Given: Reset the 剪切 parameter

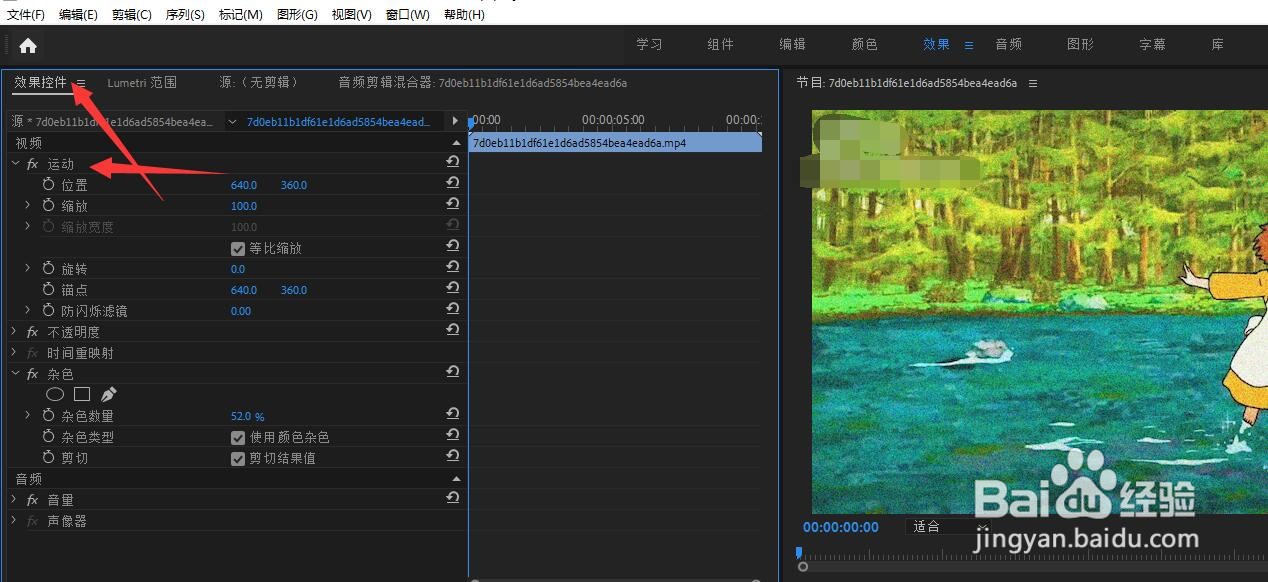Looking at the screenshot, I should (x=453, y=456).
